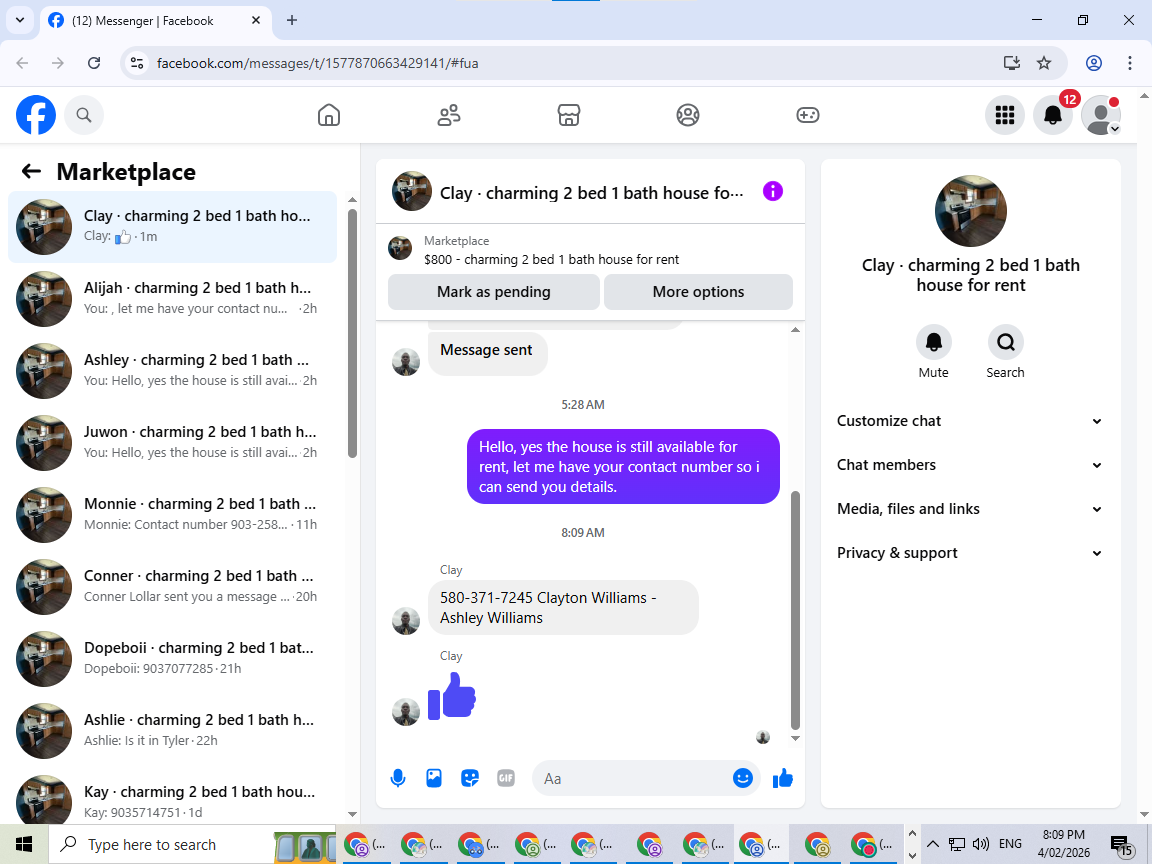Install app icon in address bar
1152x864 pixels.
pos(1012,63)
